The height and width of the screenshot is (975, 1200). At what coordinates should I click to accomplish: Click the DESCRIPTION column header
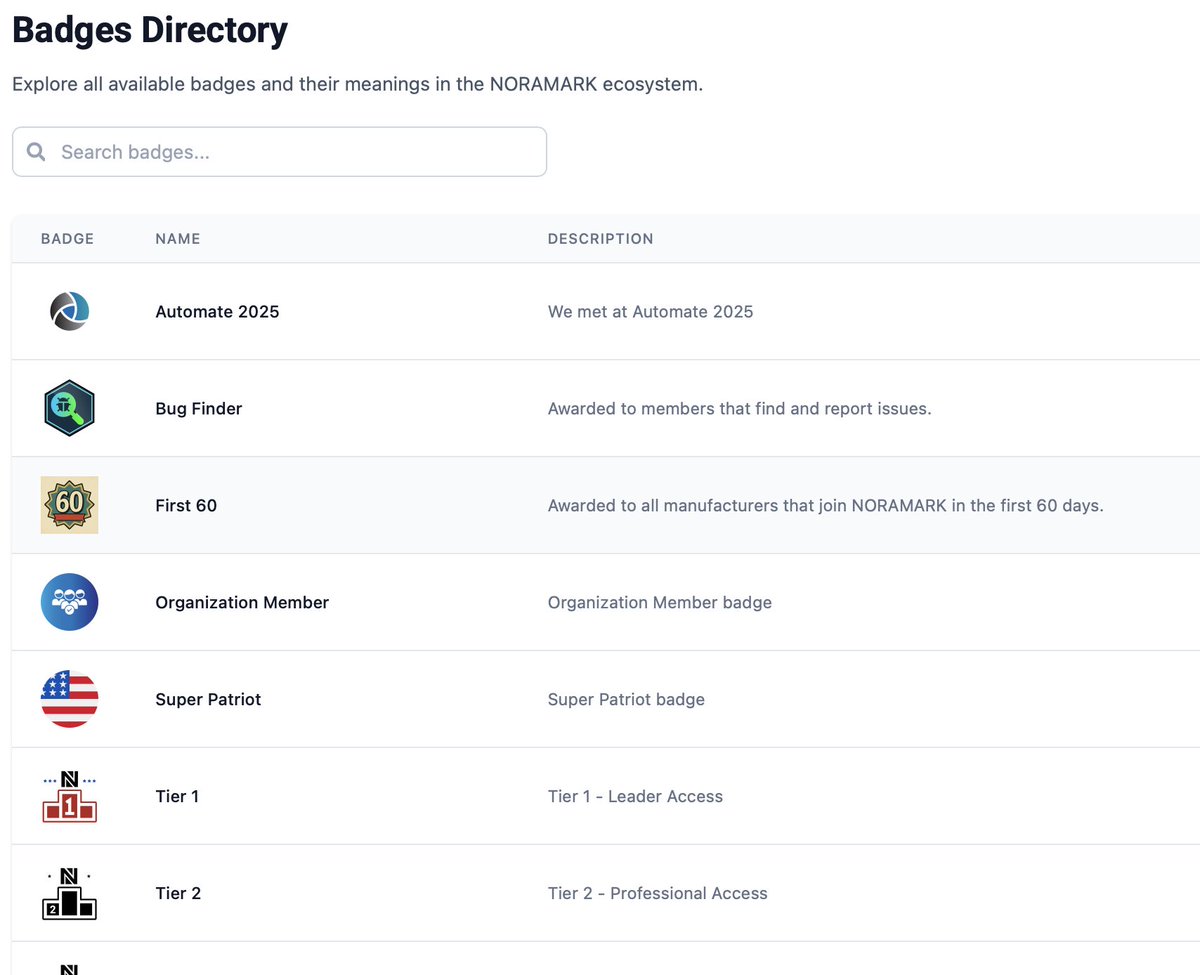[600, 239]
